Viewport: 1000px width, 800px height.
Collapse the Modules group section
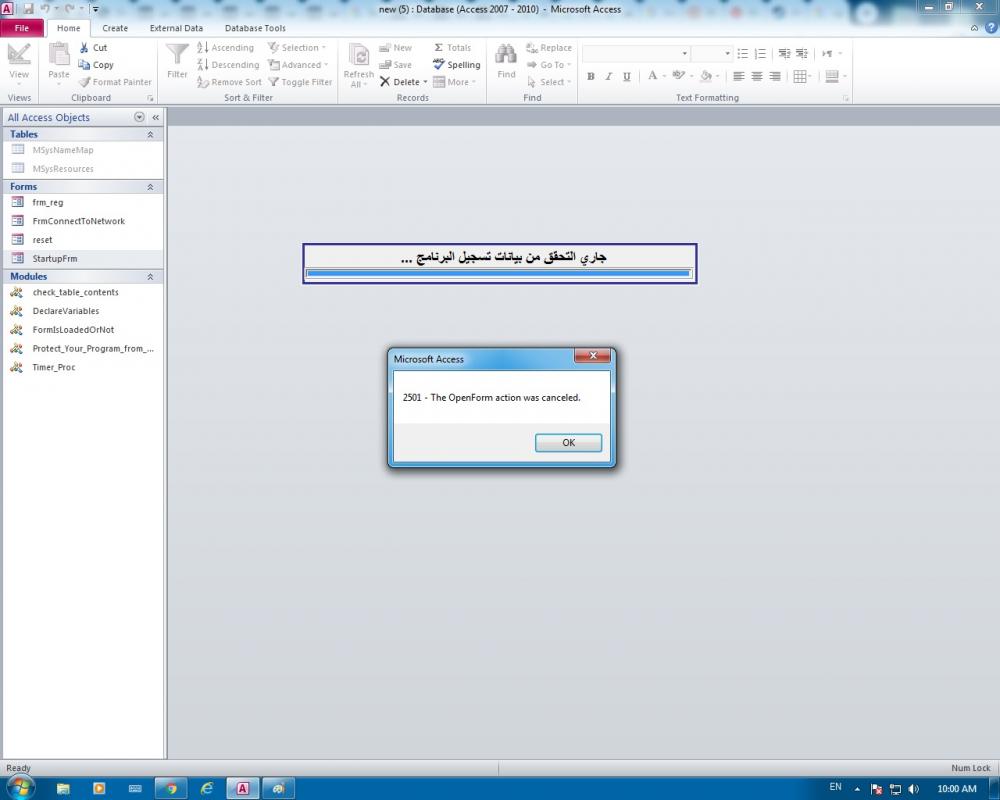tap(150, 277)
